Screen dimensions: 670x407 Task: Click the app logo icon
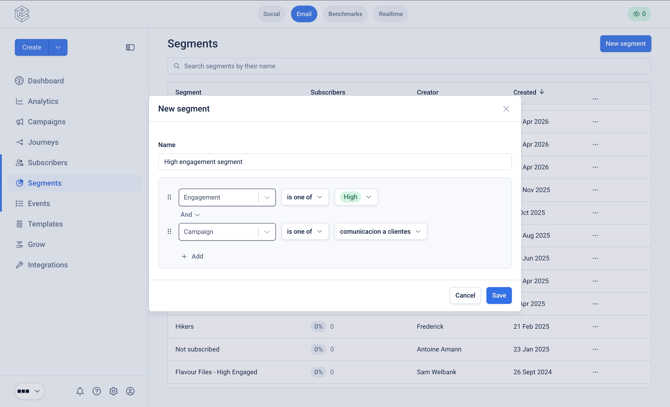[x=22, y=14]
